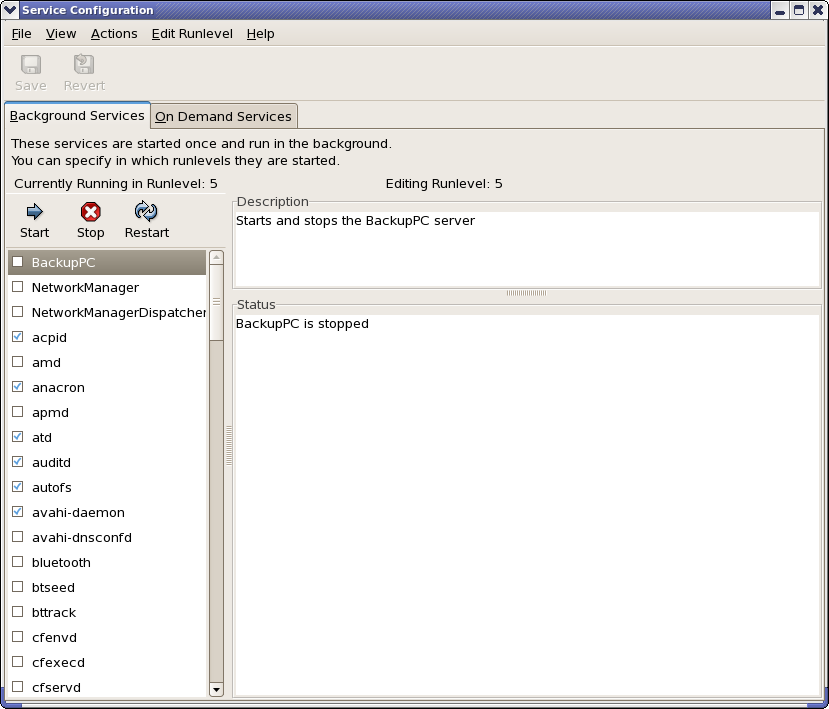Maximize the Service Configuration window

799,10
